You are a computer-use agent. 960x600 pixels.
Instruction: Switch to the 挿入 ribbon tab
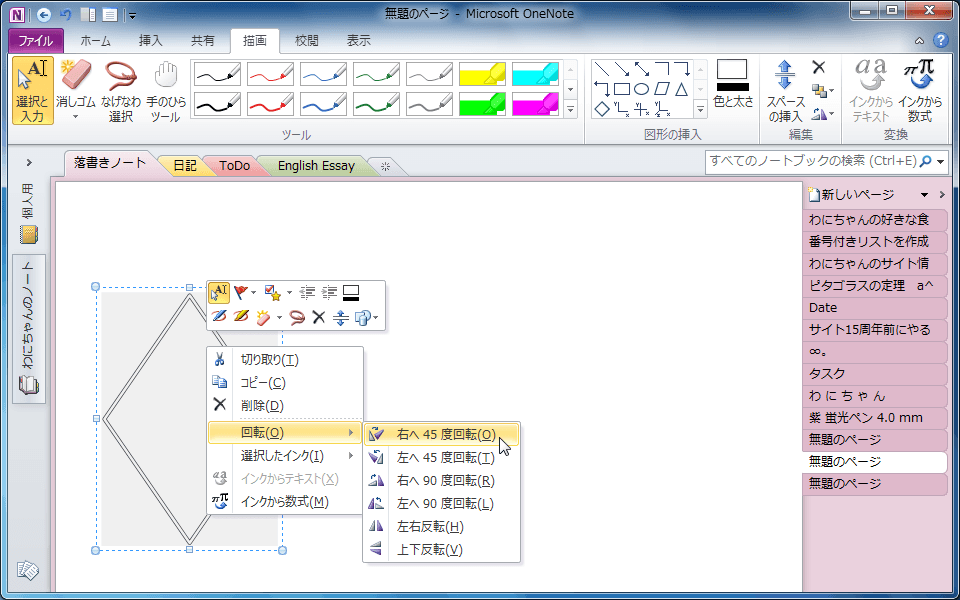pyautogui.click(x=151, y=41)
